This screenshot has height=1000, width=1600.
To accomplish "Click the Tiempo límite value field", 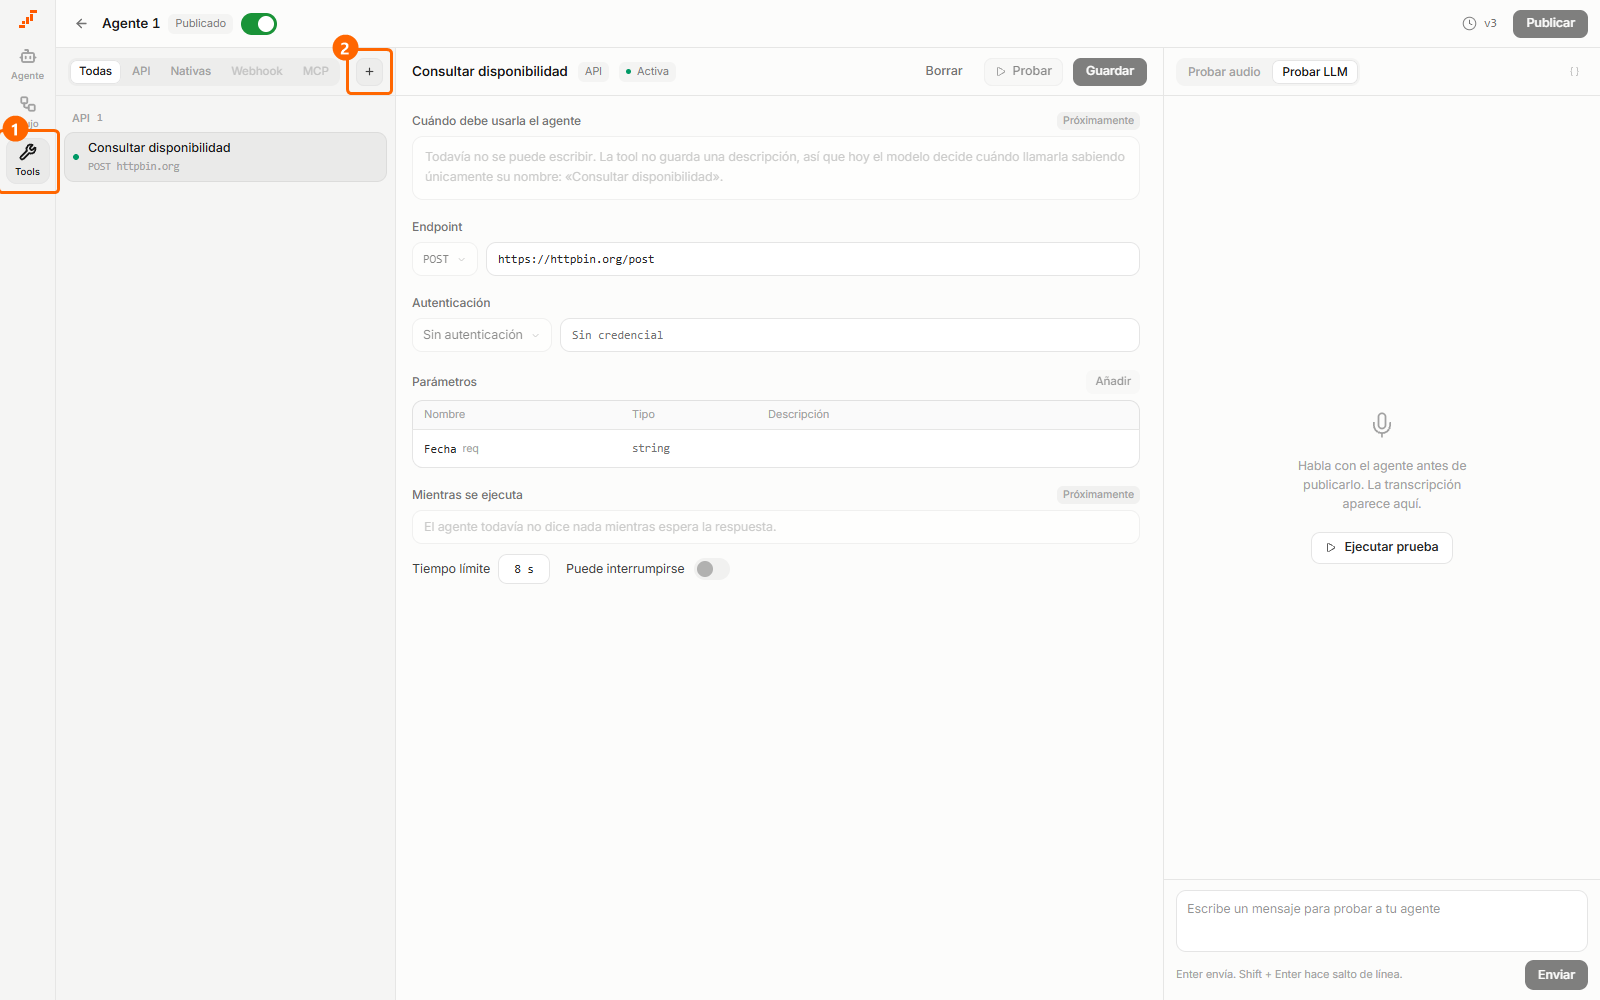I will pyautogui.click(x=524, y=569).
